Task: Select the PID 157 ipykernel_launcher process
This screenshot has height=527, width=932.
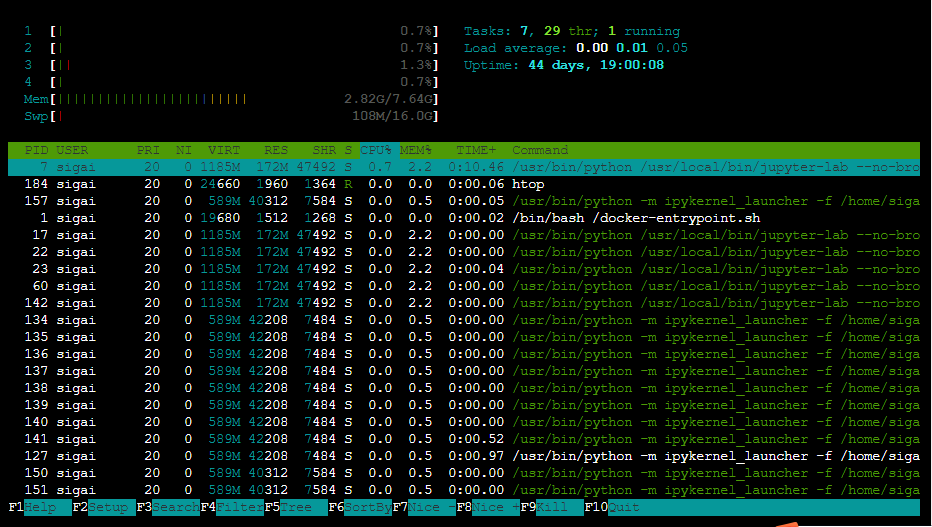Action: coord(464,201)
